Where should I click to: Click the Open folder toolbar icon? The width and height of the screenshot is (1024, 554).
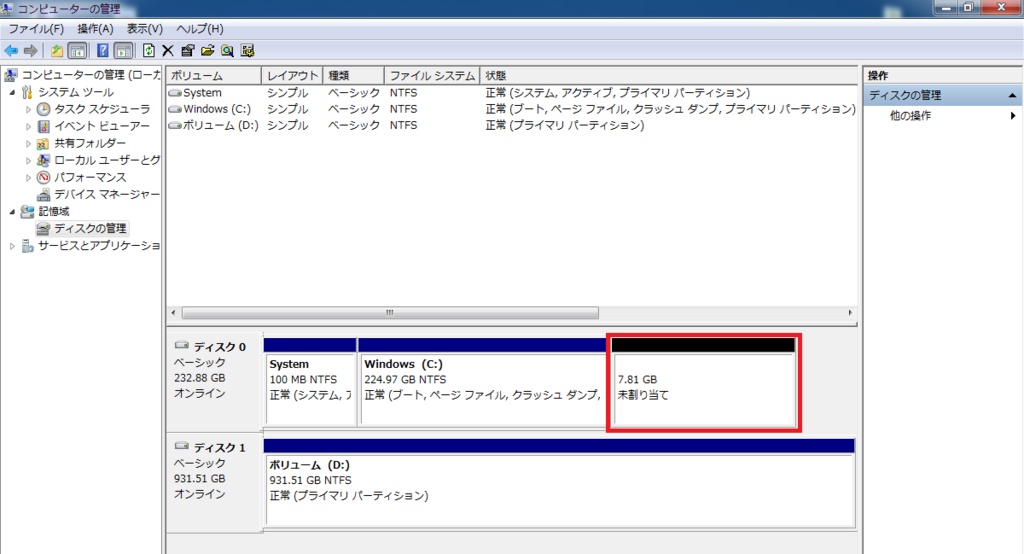click(208, 50)
